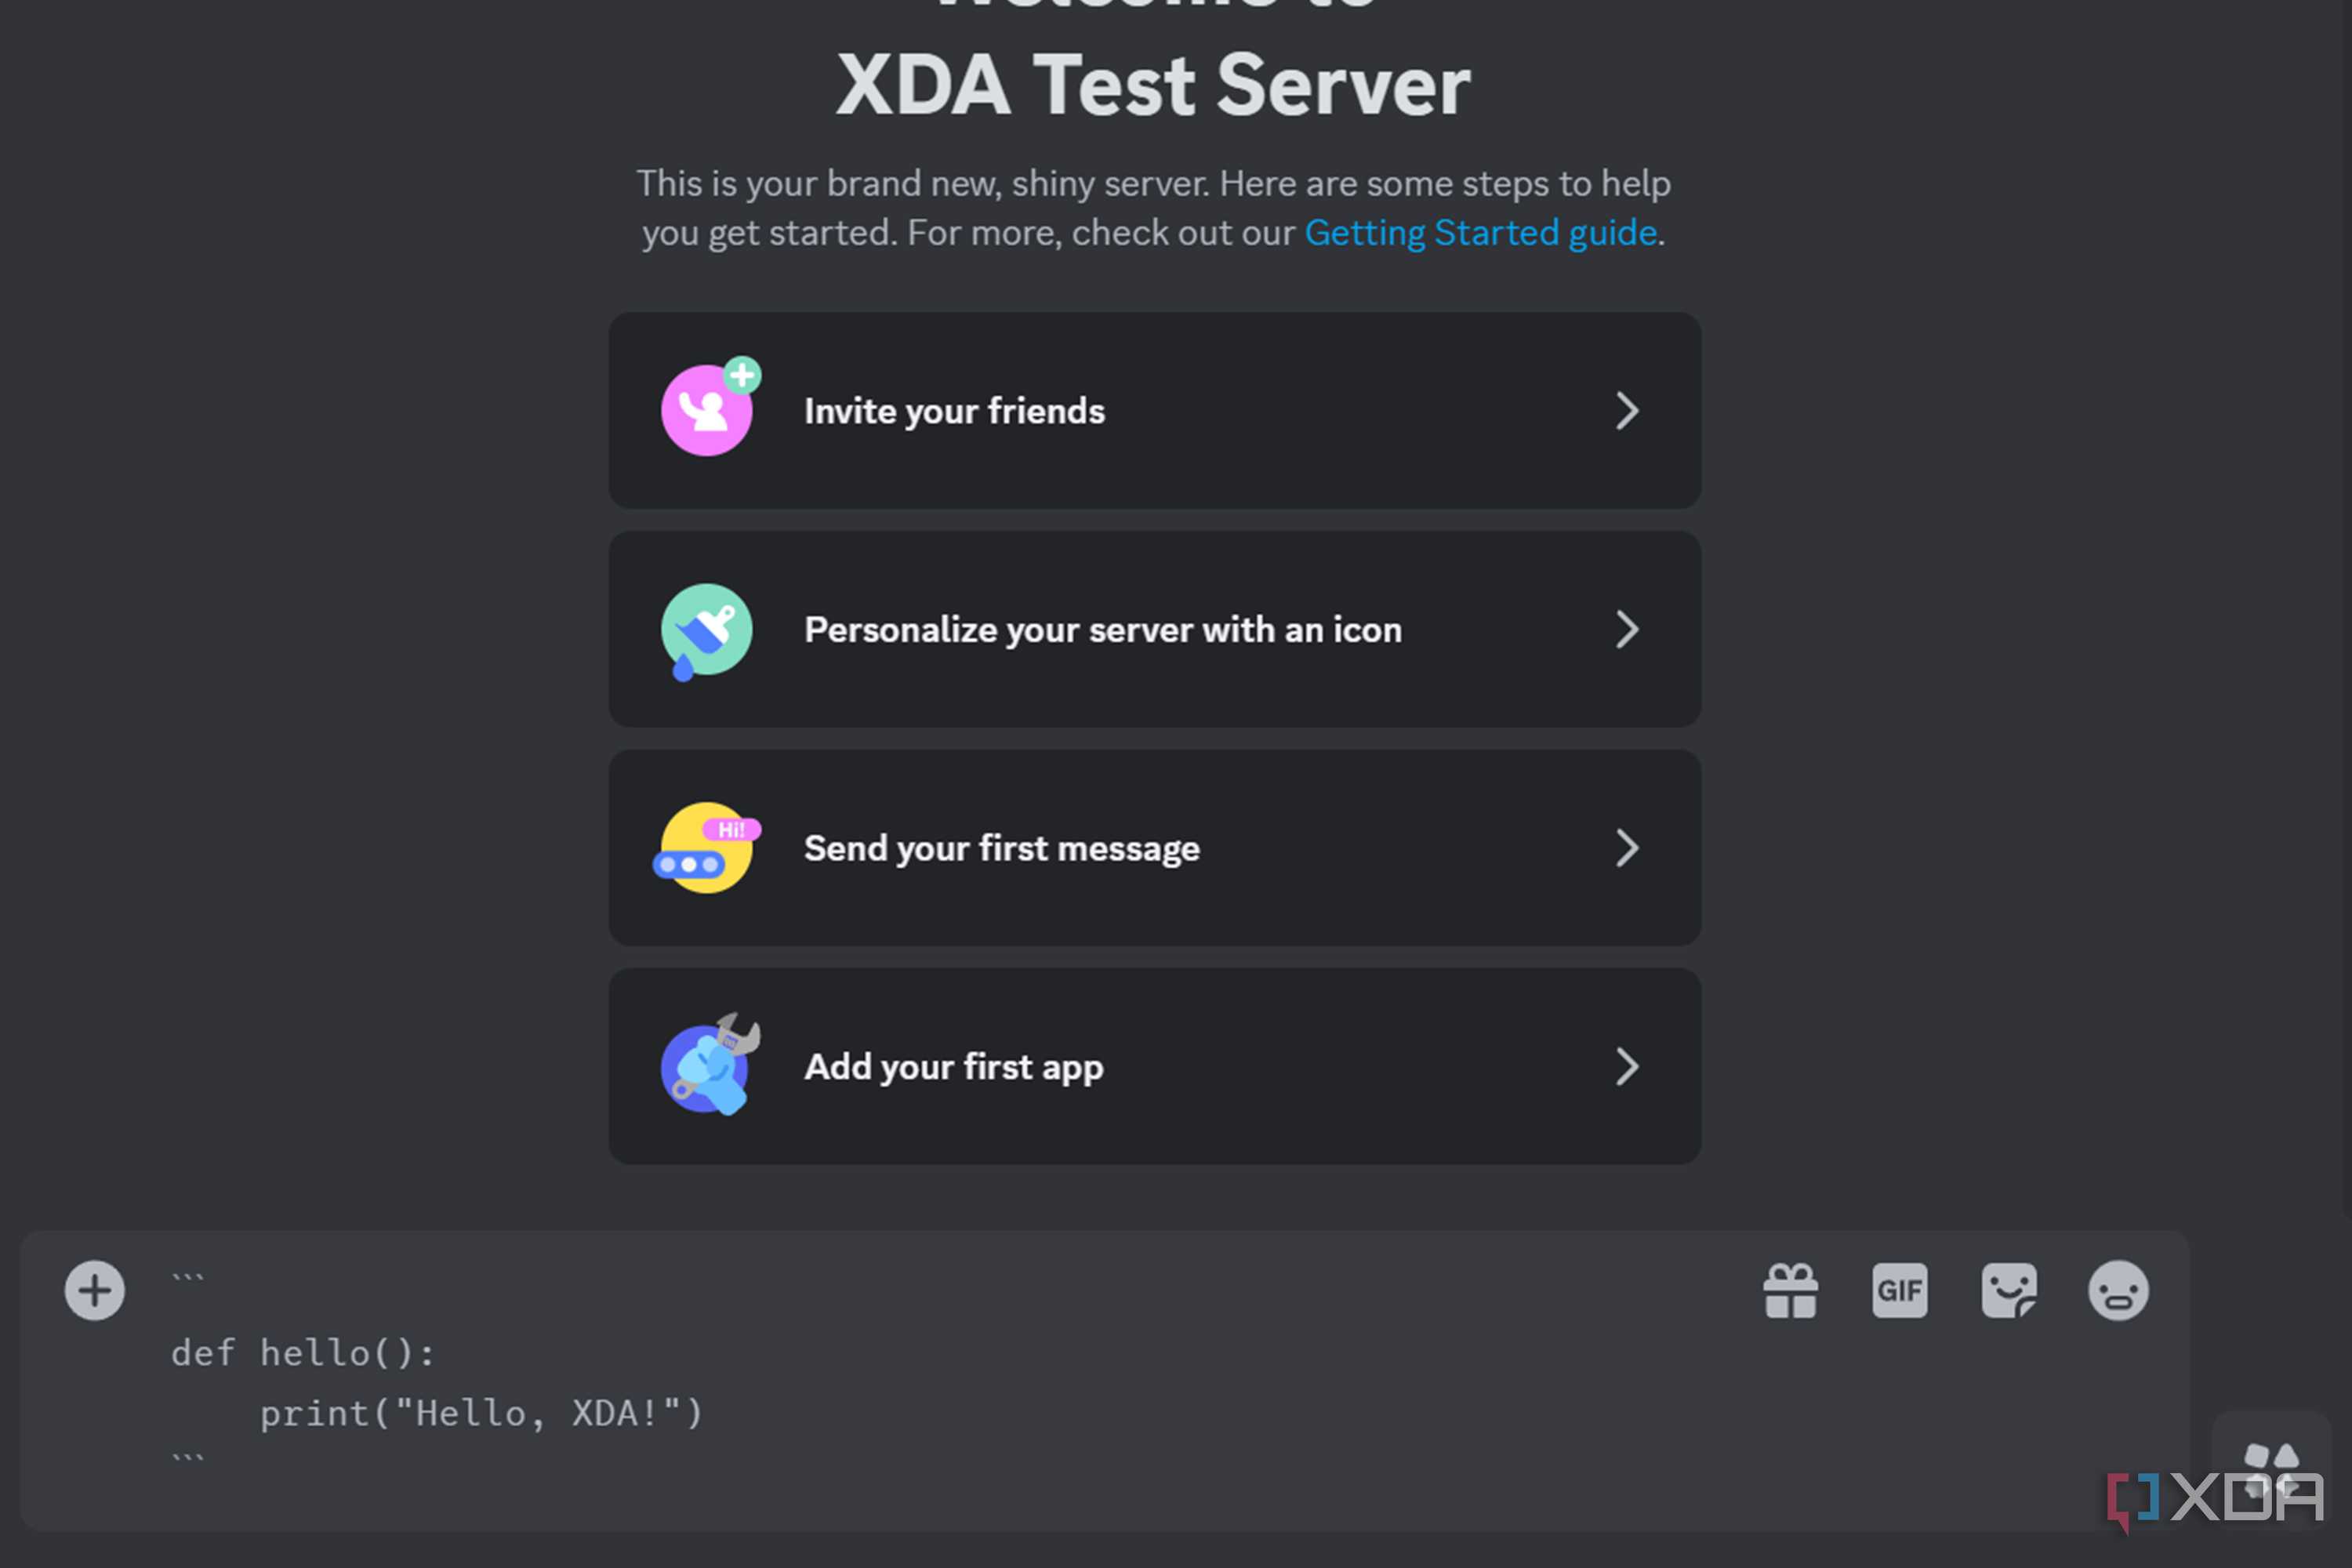Expand chevron on Send your first message
The height and width of the screenshot is (1568, 2352).
pyautogui.click(x=1627, y=848)
